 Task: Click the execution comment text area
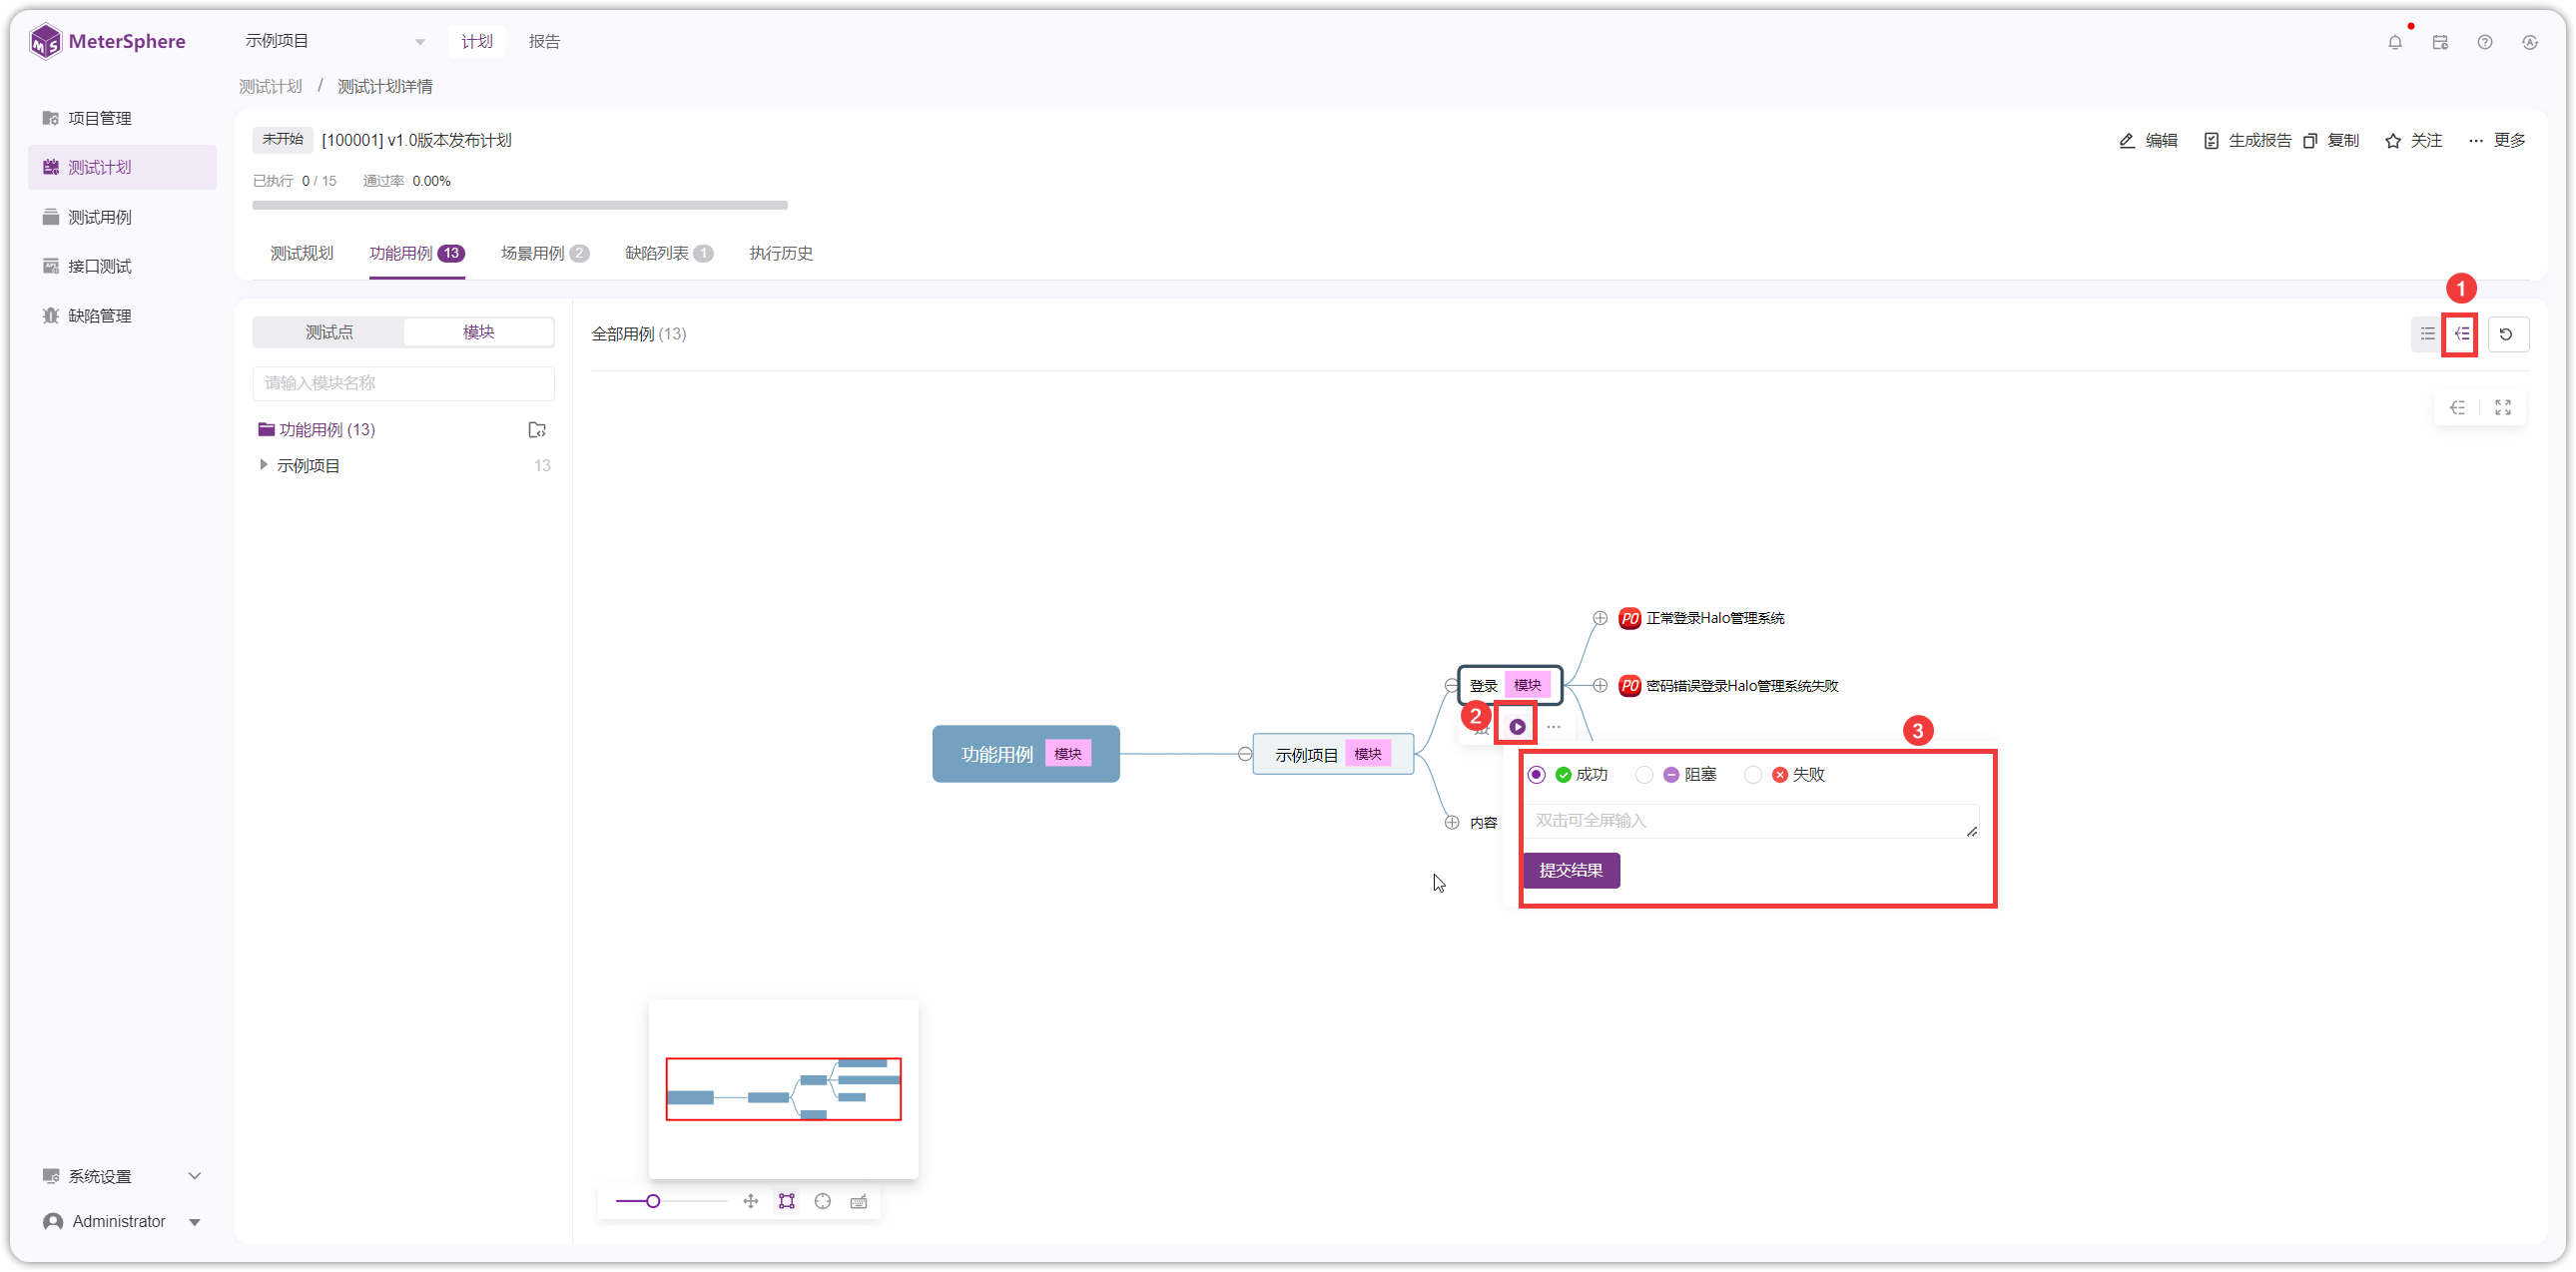coord(1751,820)
